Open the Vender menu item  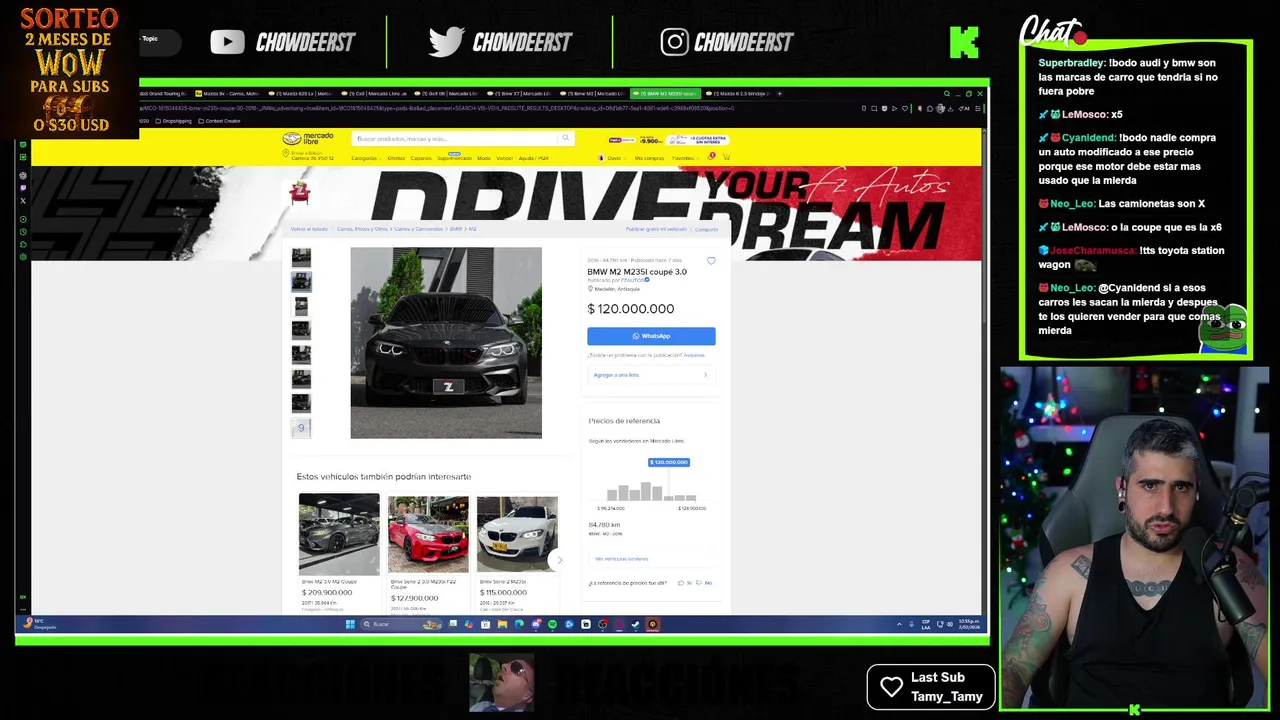click(504, 158)
